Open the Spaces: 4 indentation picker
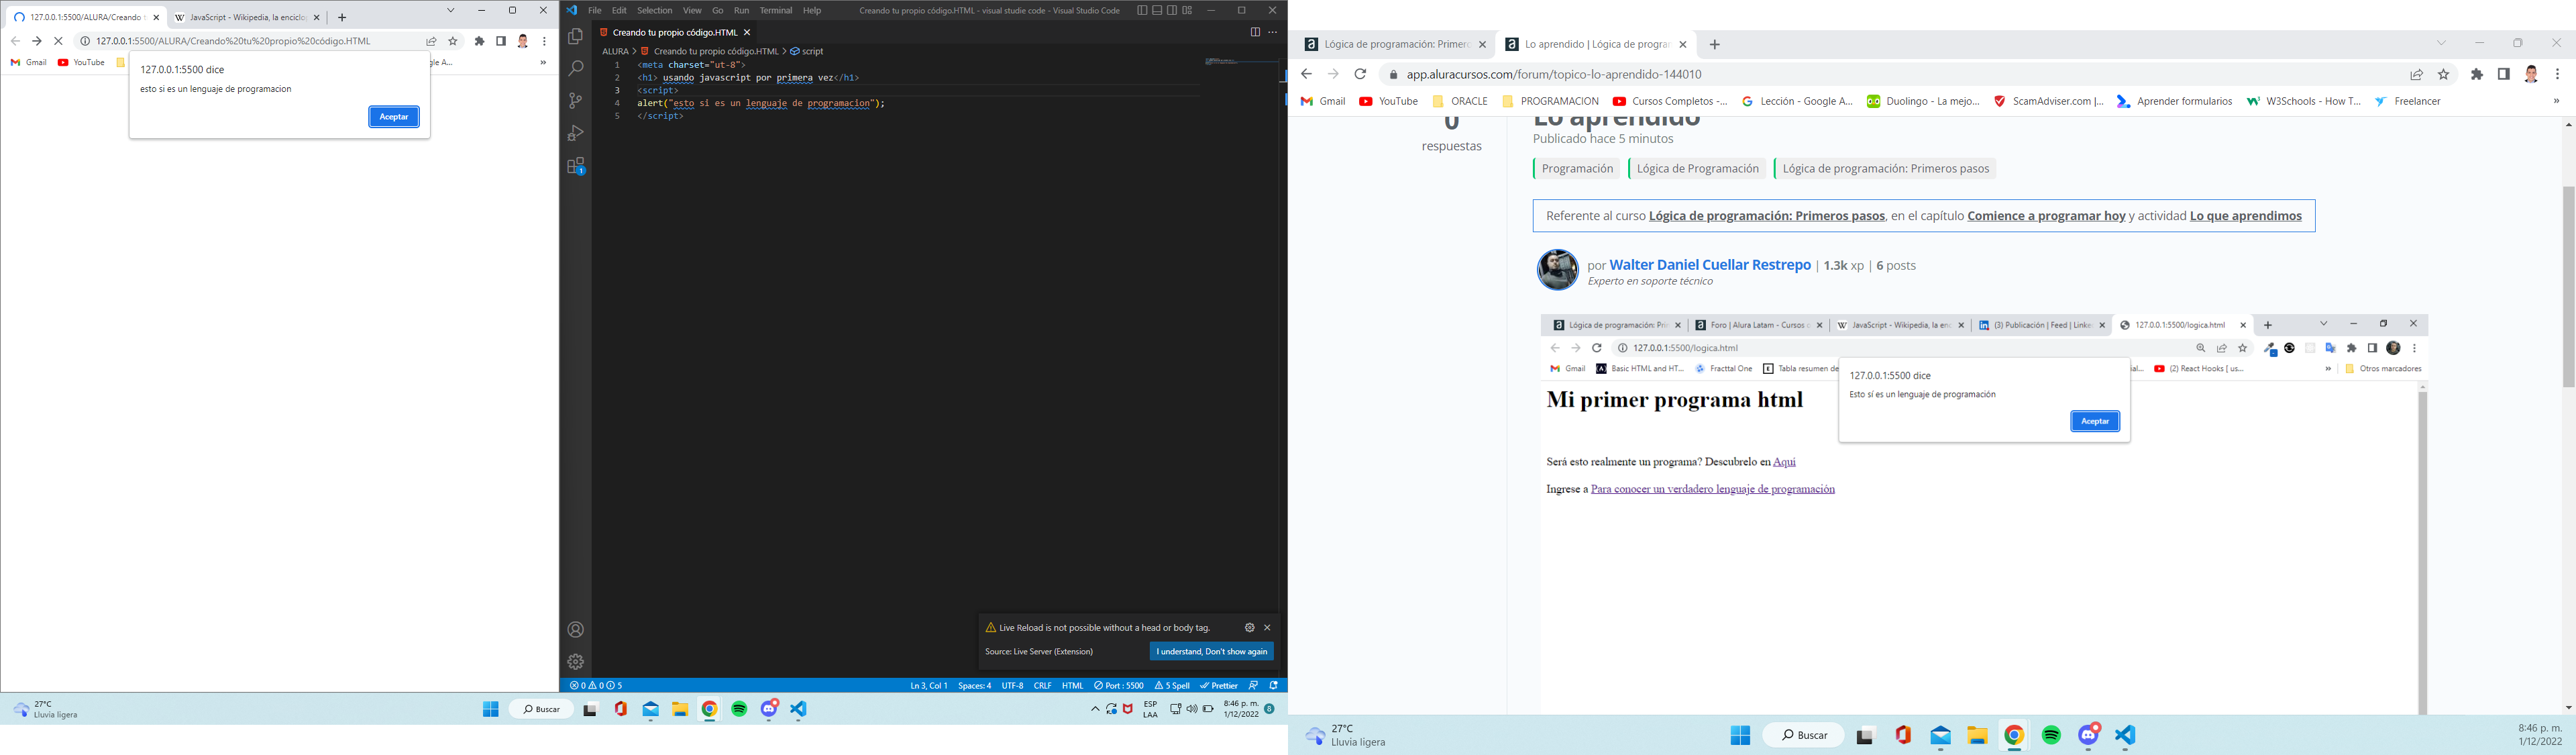2576x755 pixels. click(974, 685)
